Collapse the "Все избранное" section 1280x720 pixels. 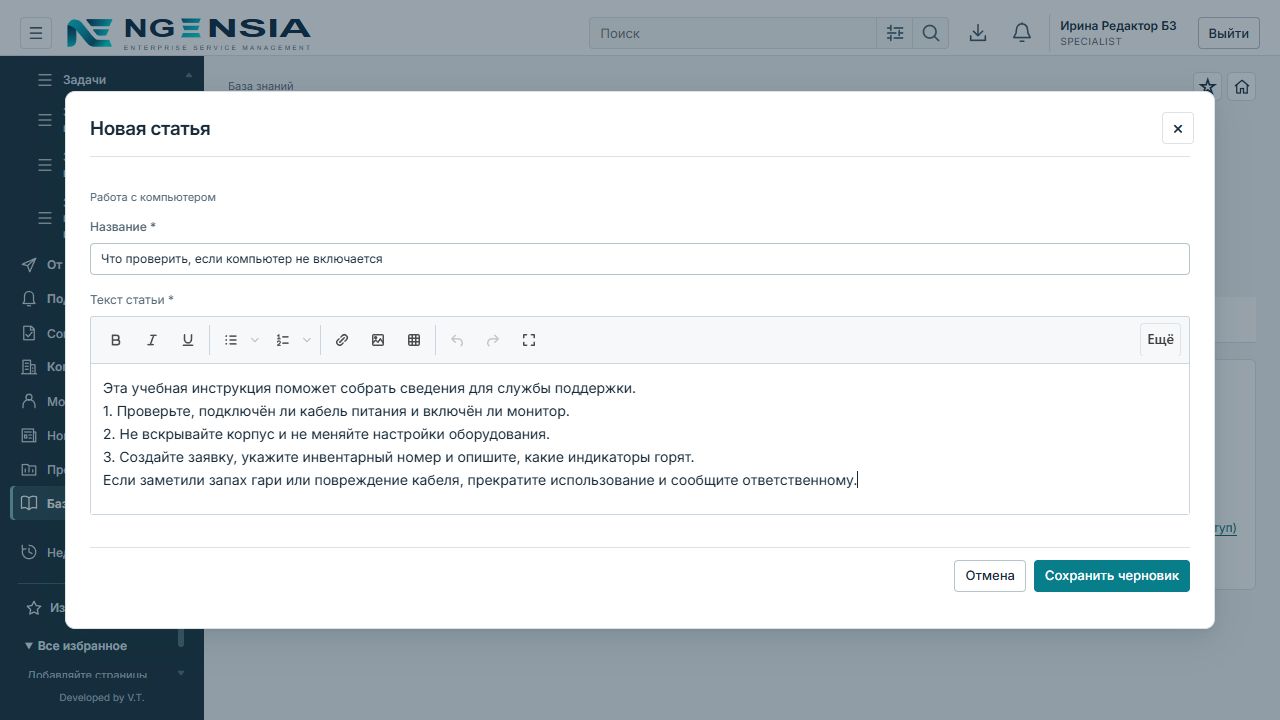76,646
